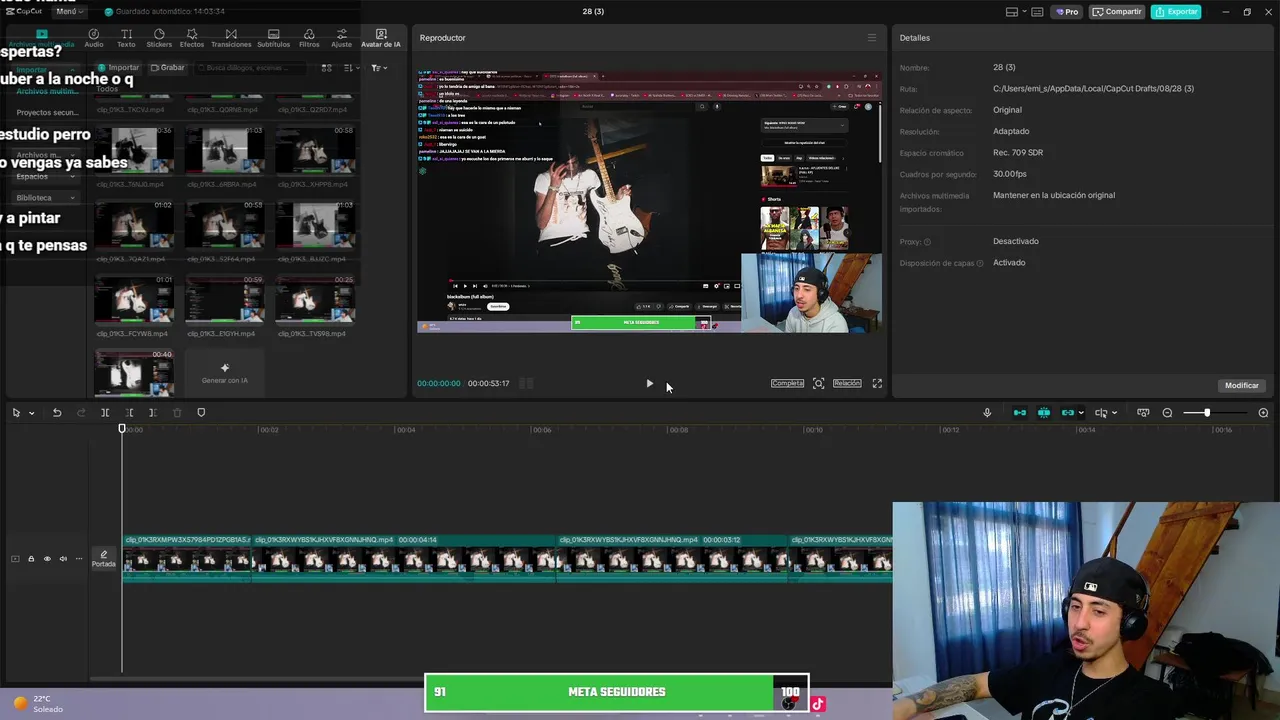Click the Grabar button
This screenshot has height=720, width=1280.
pos(168,68)
